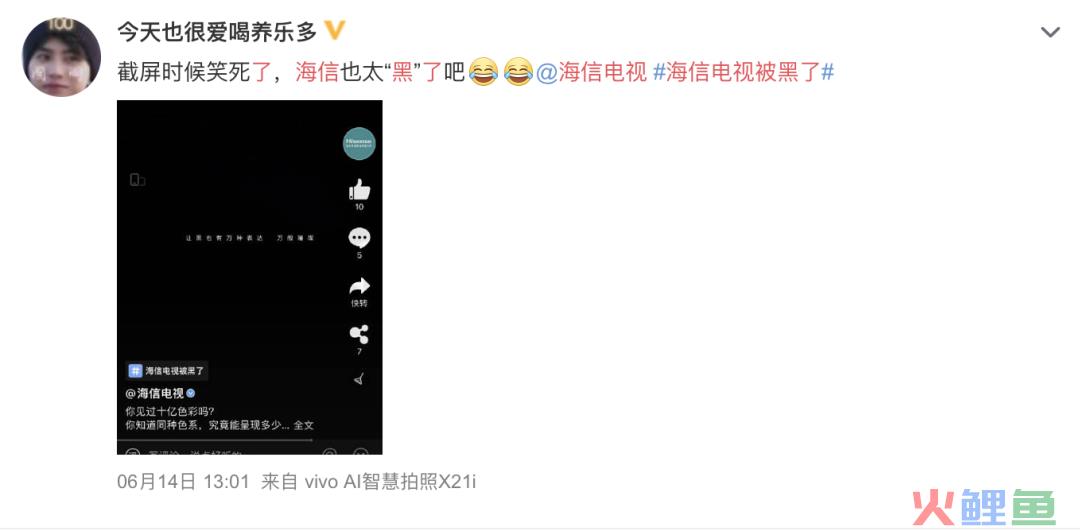The width and height of the screenshot is (1080, 531).
Task: Click the thumbs-up like icon
Action: [359, 189]
